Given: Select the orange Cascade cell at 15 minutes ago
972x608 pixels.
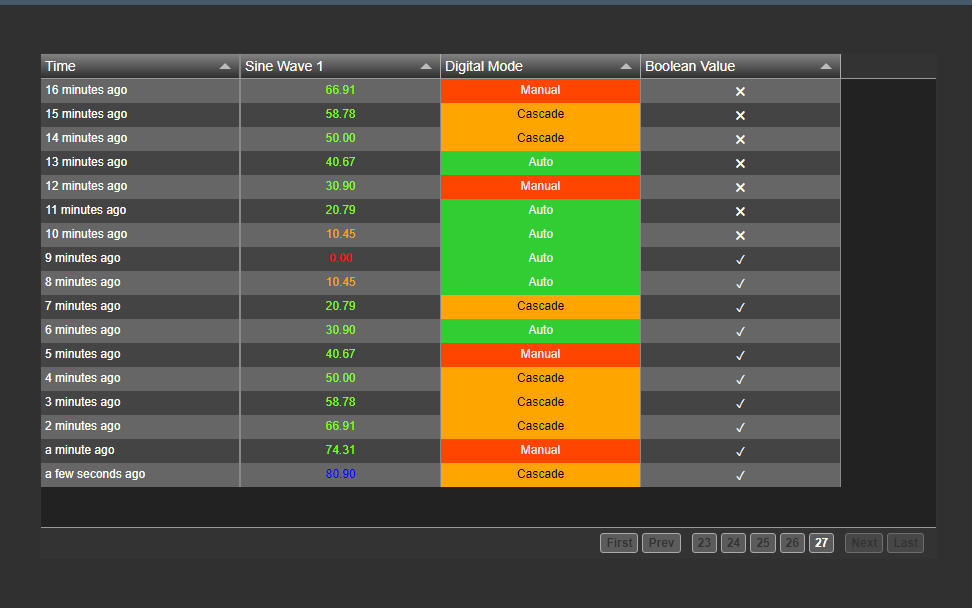Looking at the screenshot, I should tap(541, 115).
